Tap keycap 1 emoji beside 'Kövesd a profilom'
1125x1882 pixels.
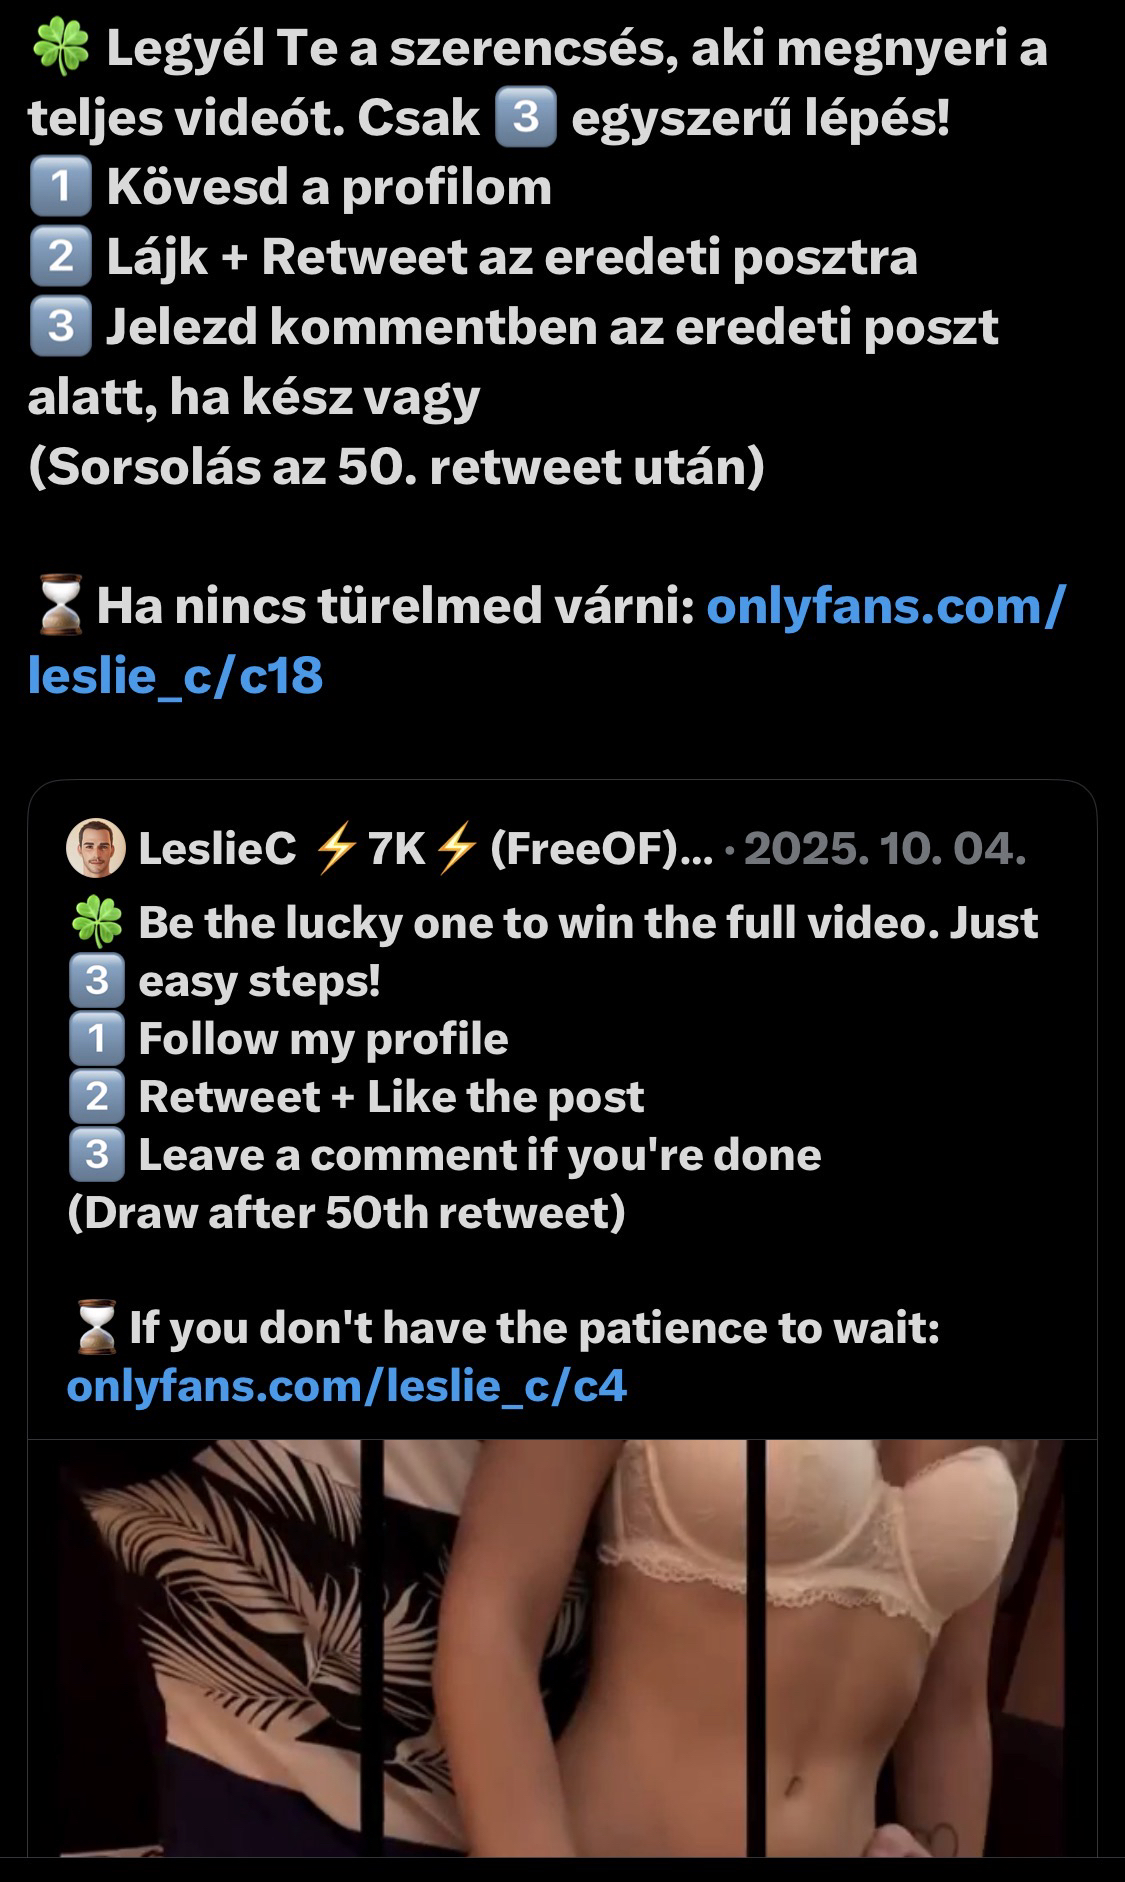tap(60, 187)
